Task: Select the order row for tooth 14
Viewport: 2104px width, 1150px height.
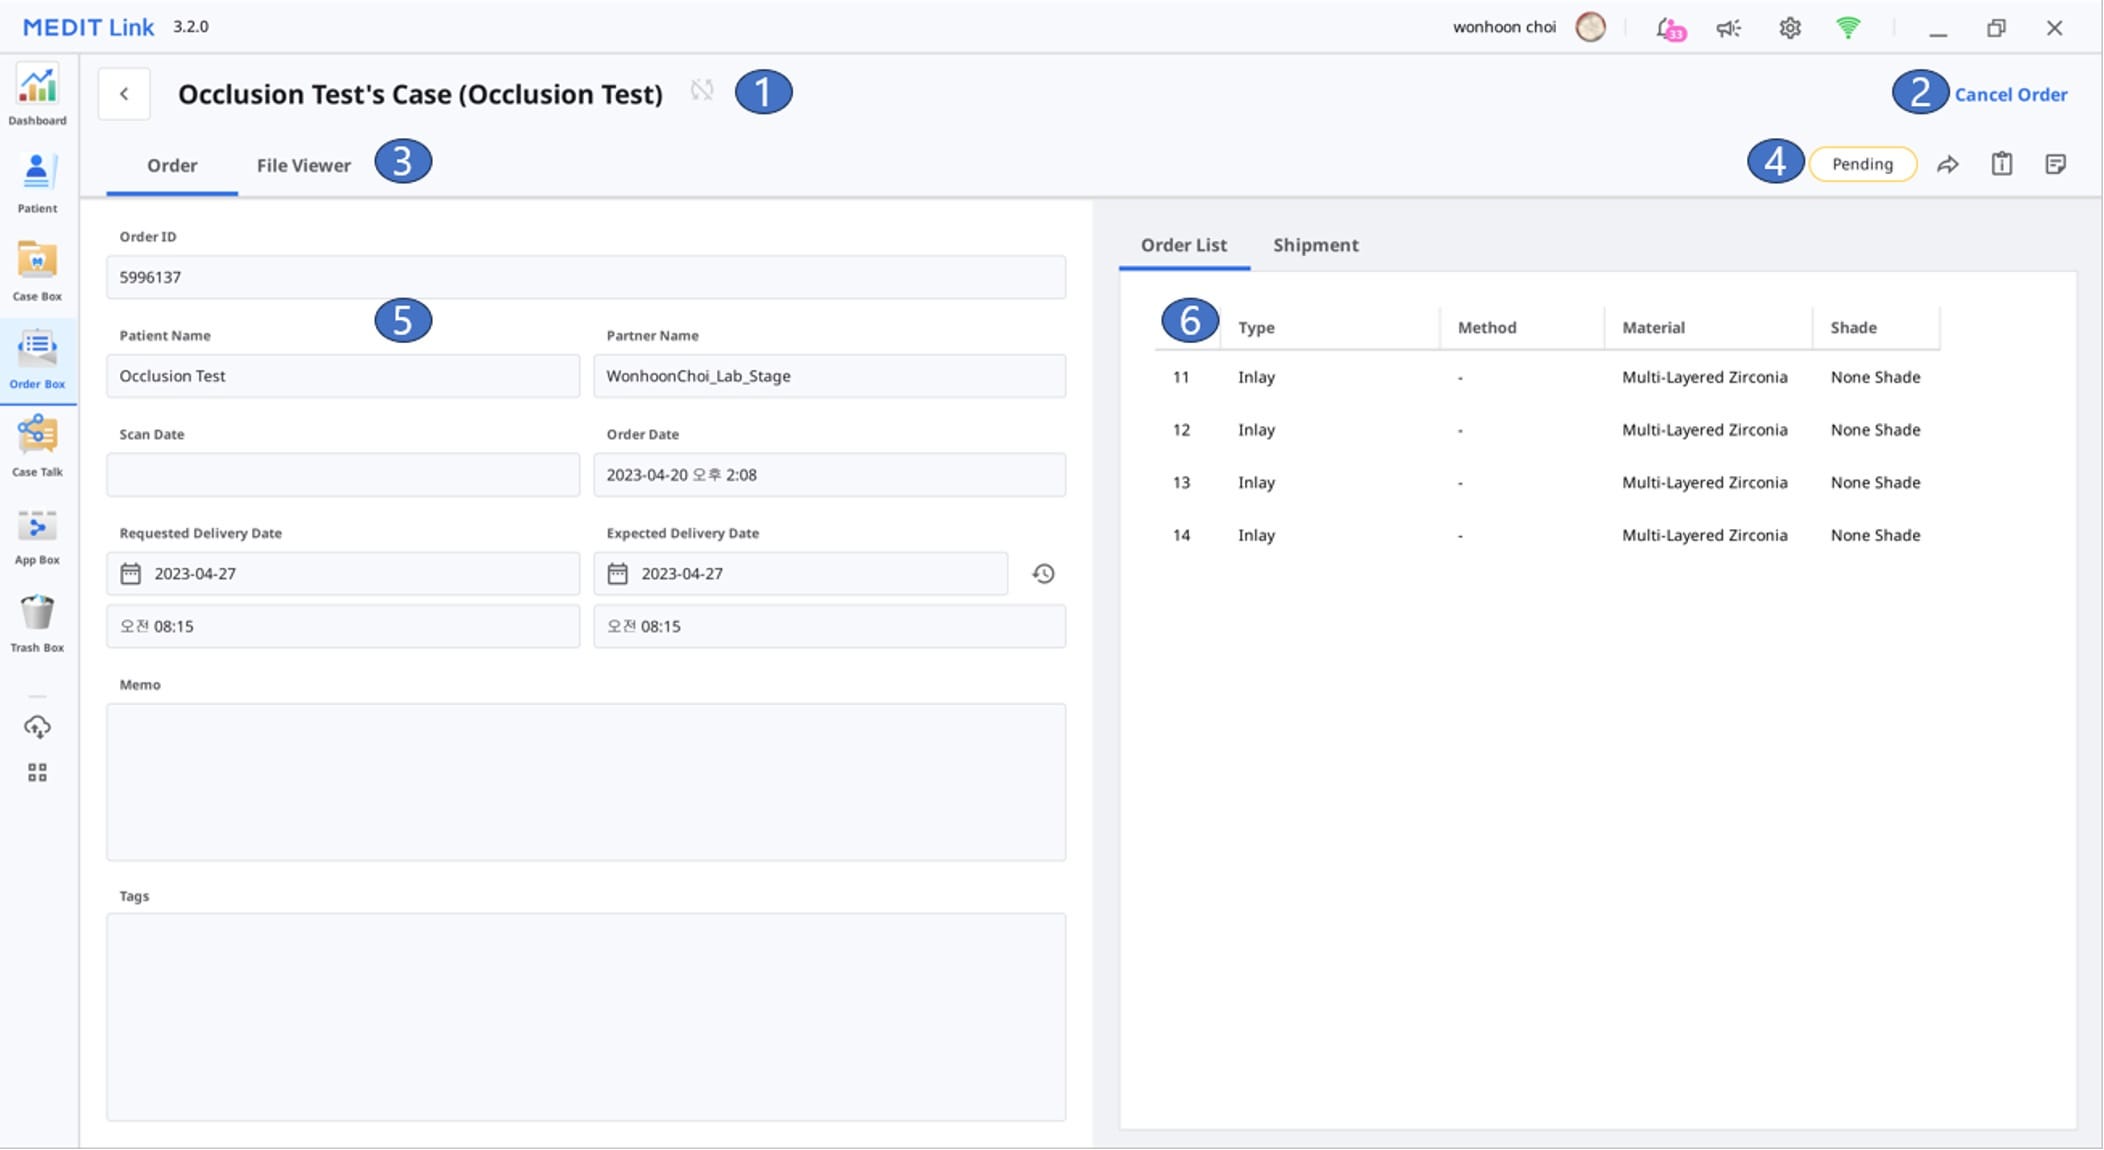Action: pyautogui.click(x=1547, y=535)
